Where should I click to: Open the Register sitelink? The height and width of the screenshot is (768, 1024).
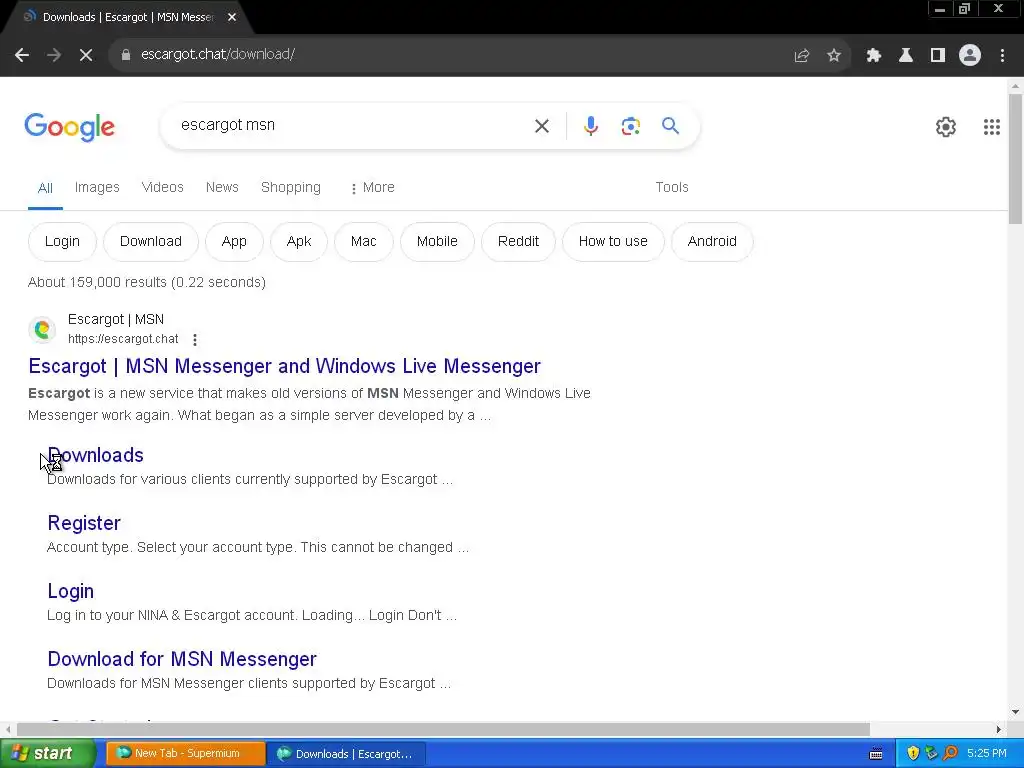(x=84, y=523)
